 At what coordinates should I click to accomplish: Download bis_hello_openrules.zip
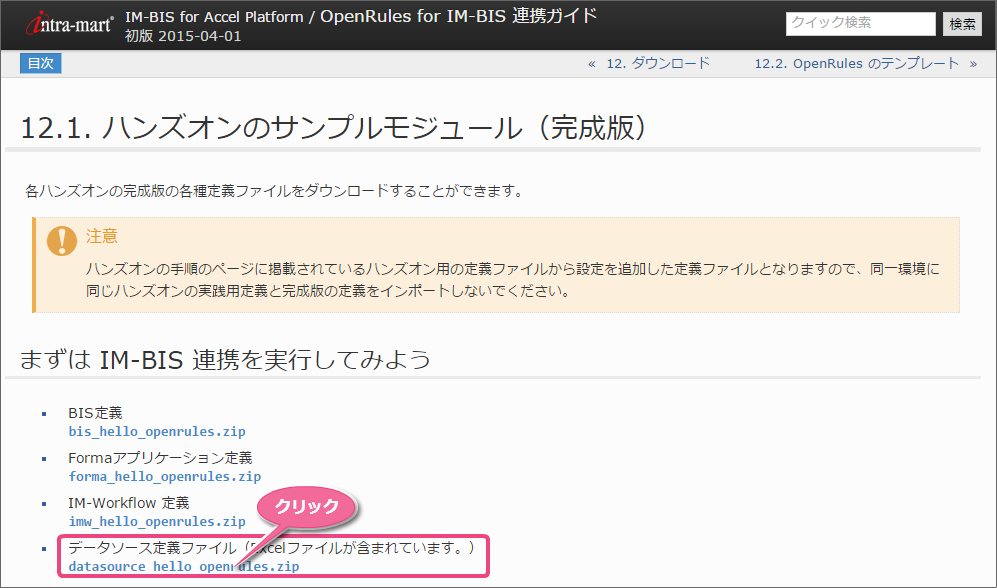pos(157,432)
